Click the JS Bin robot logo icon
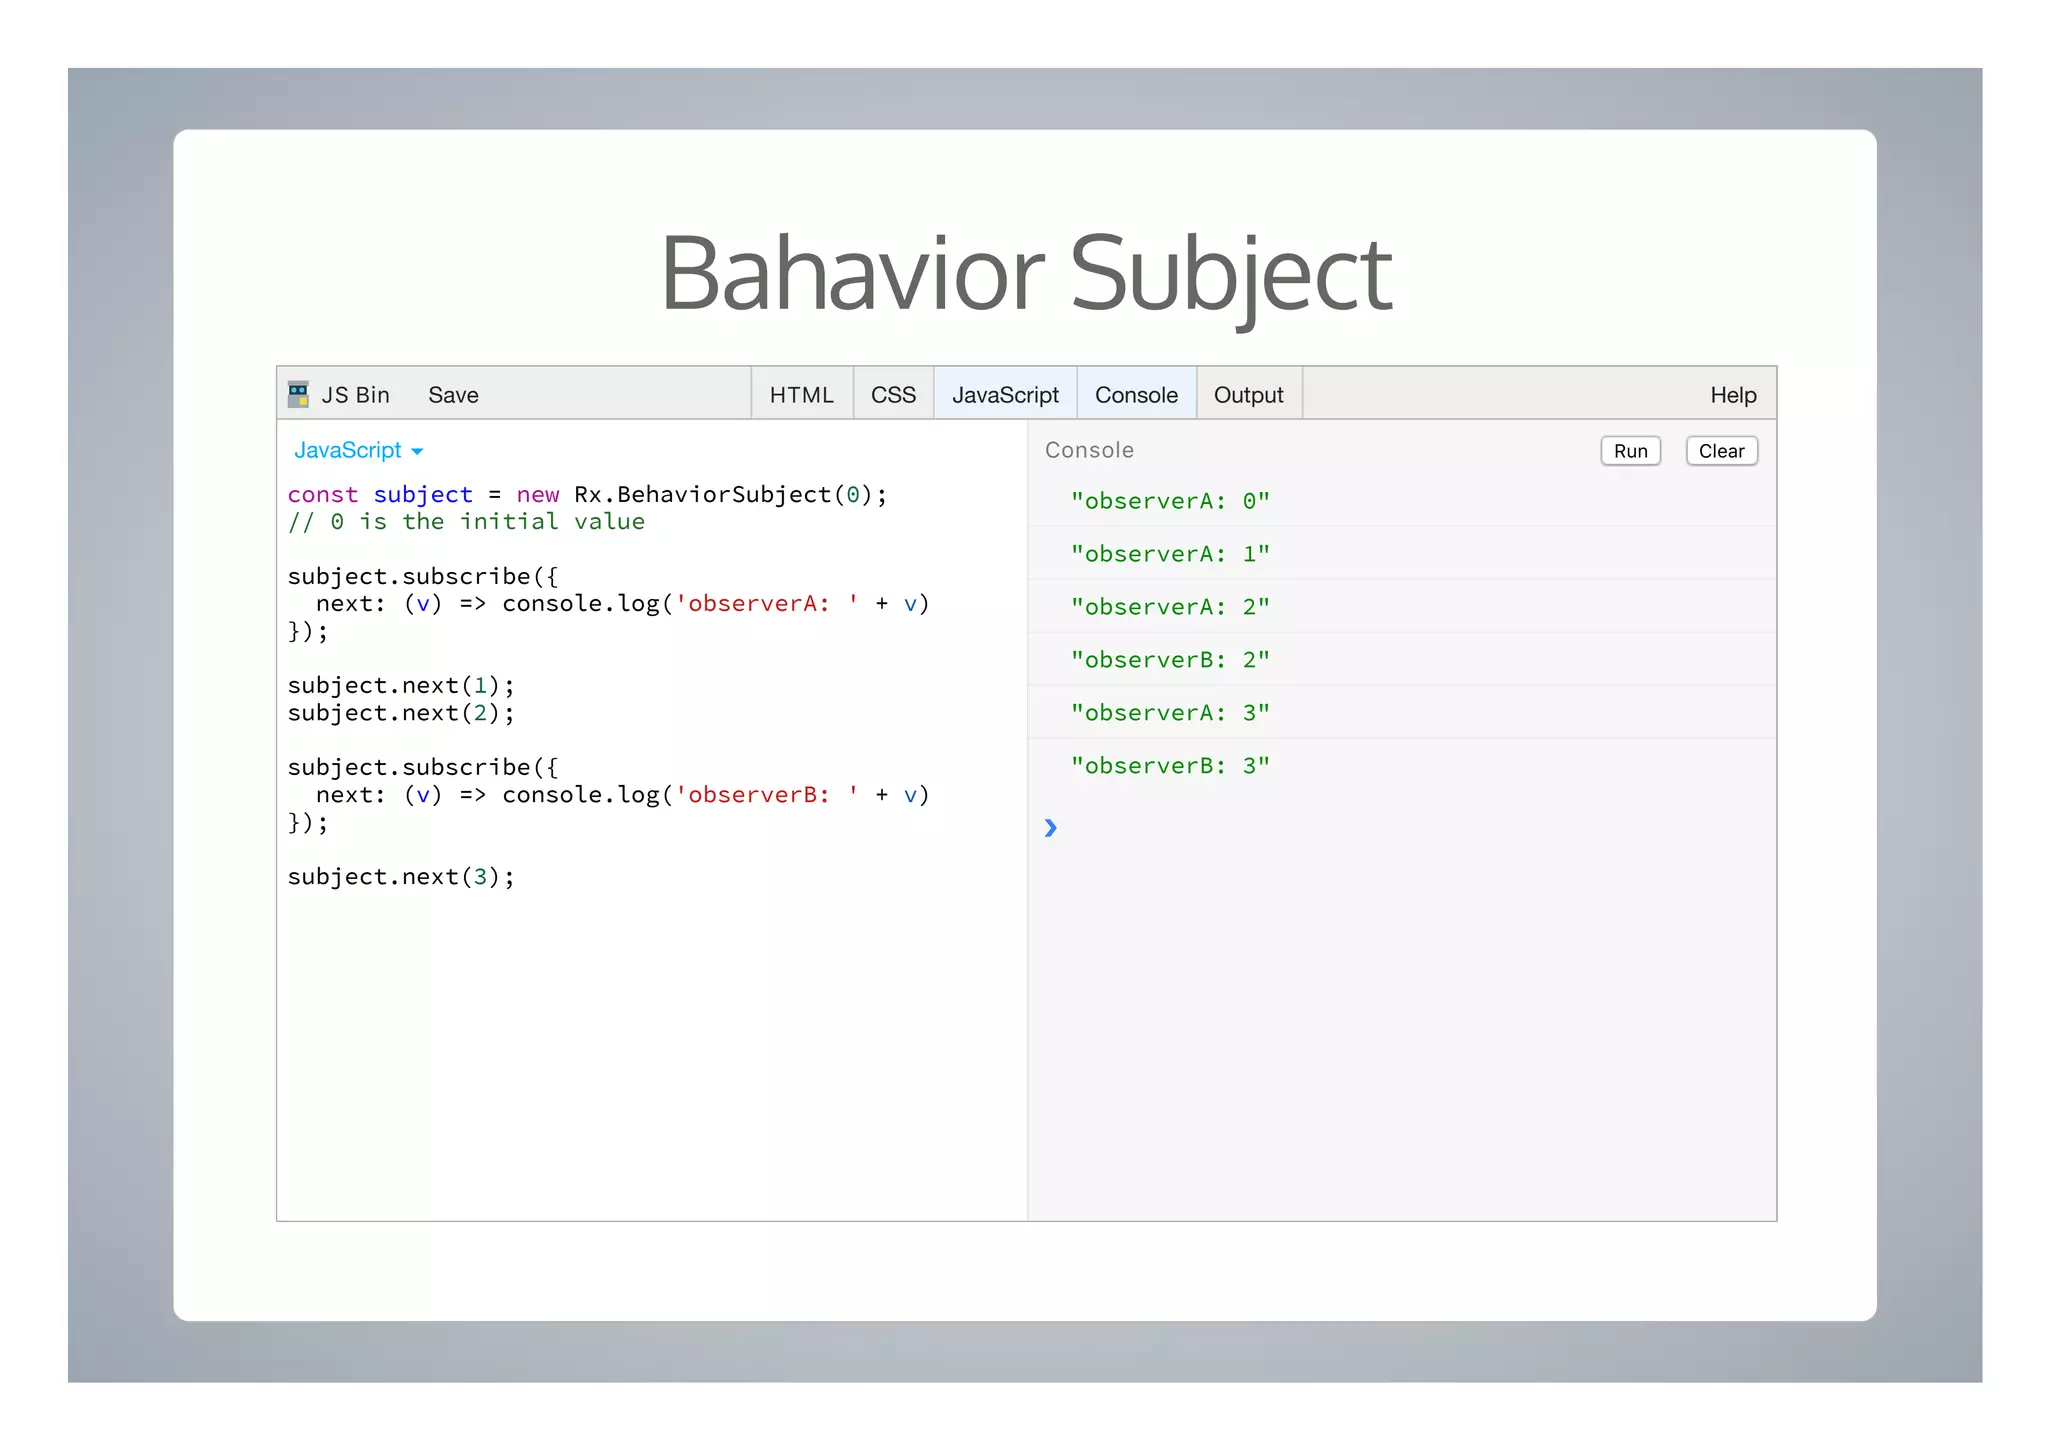The image size is (2048, 1449). coord(298,394)
